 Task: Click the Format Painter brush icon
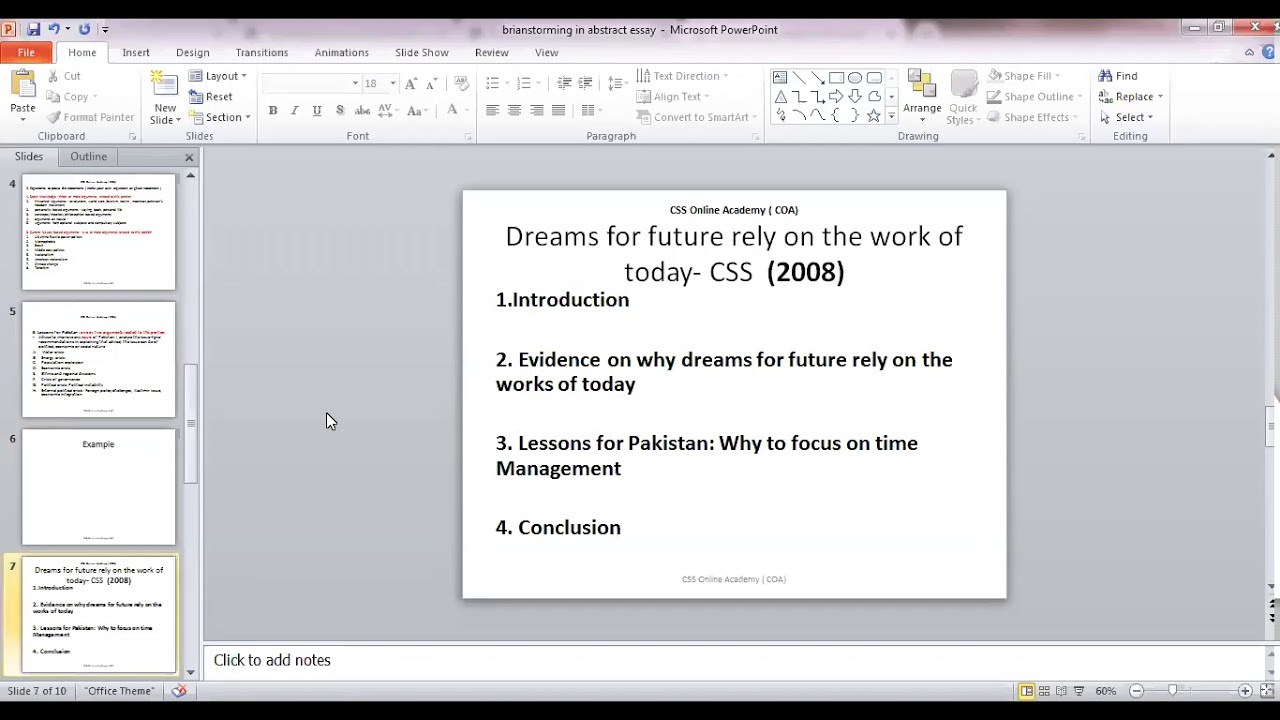pos(53,117)
